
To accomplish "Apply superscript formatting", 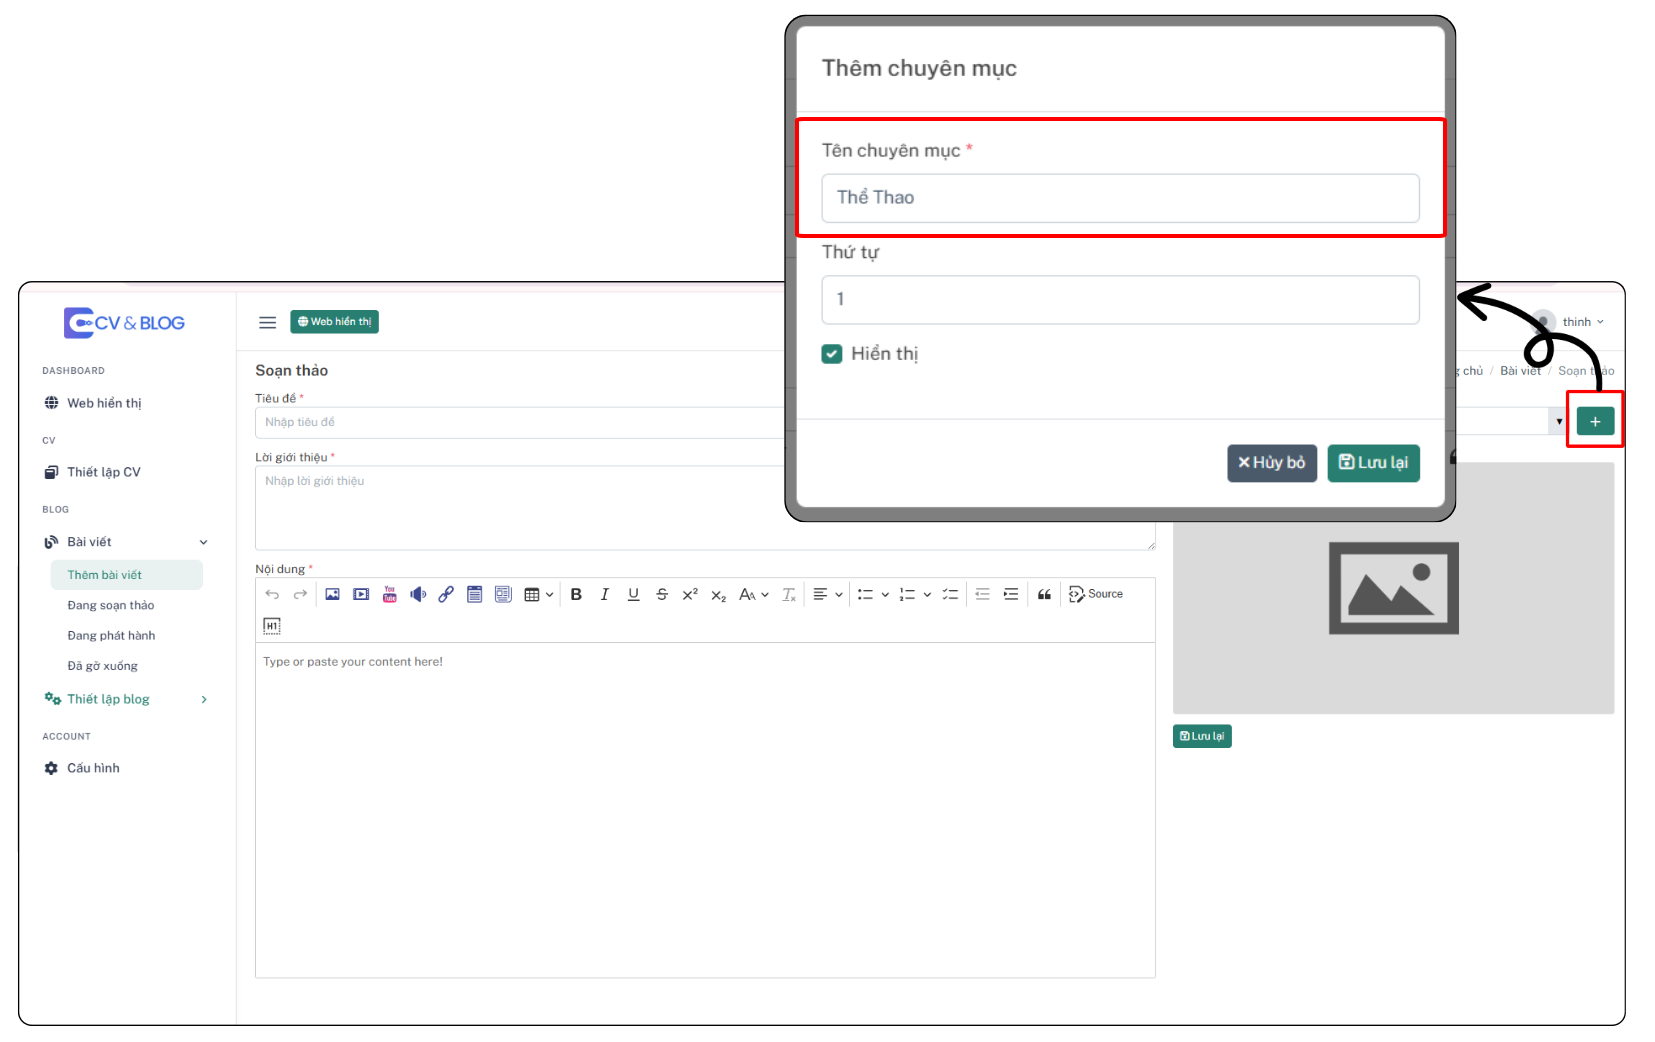I will coord(690,594).
